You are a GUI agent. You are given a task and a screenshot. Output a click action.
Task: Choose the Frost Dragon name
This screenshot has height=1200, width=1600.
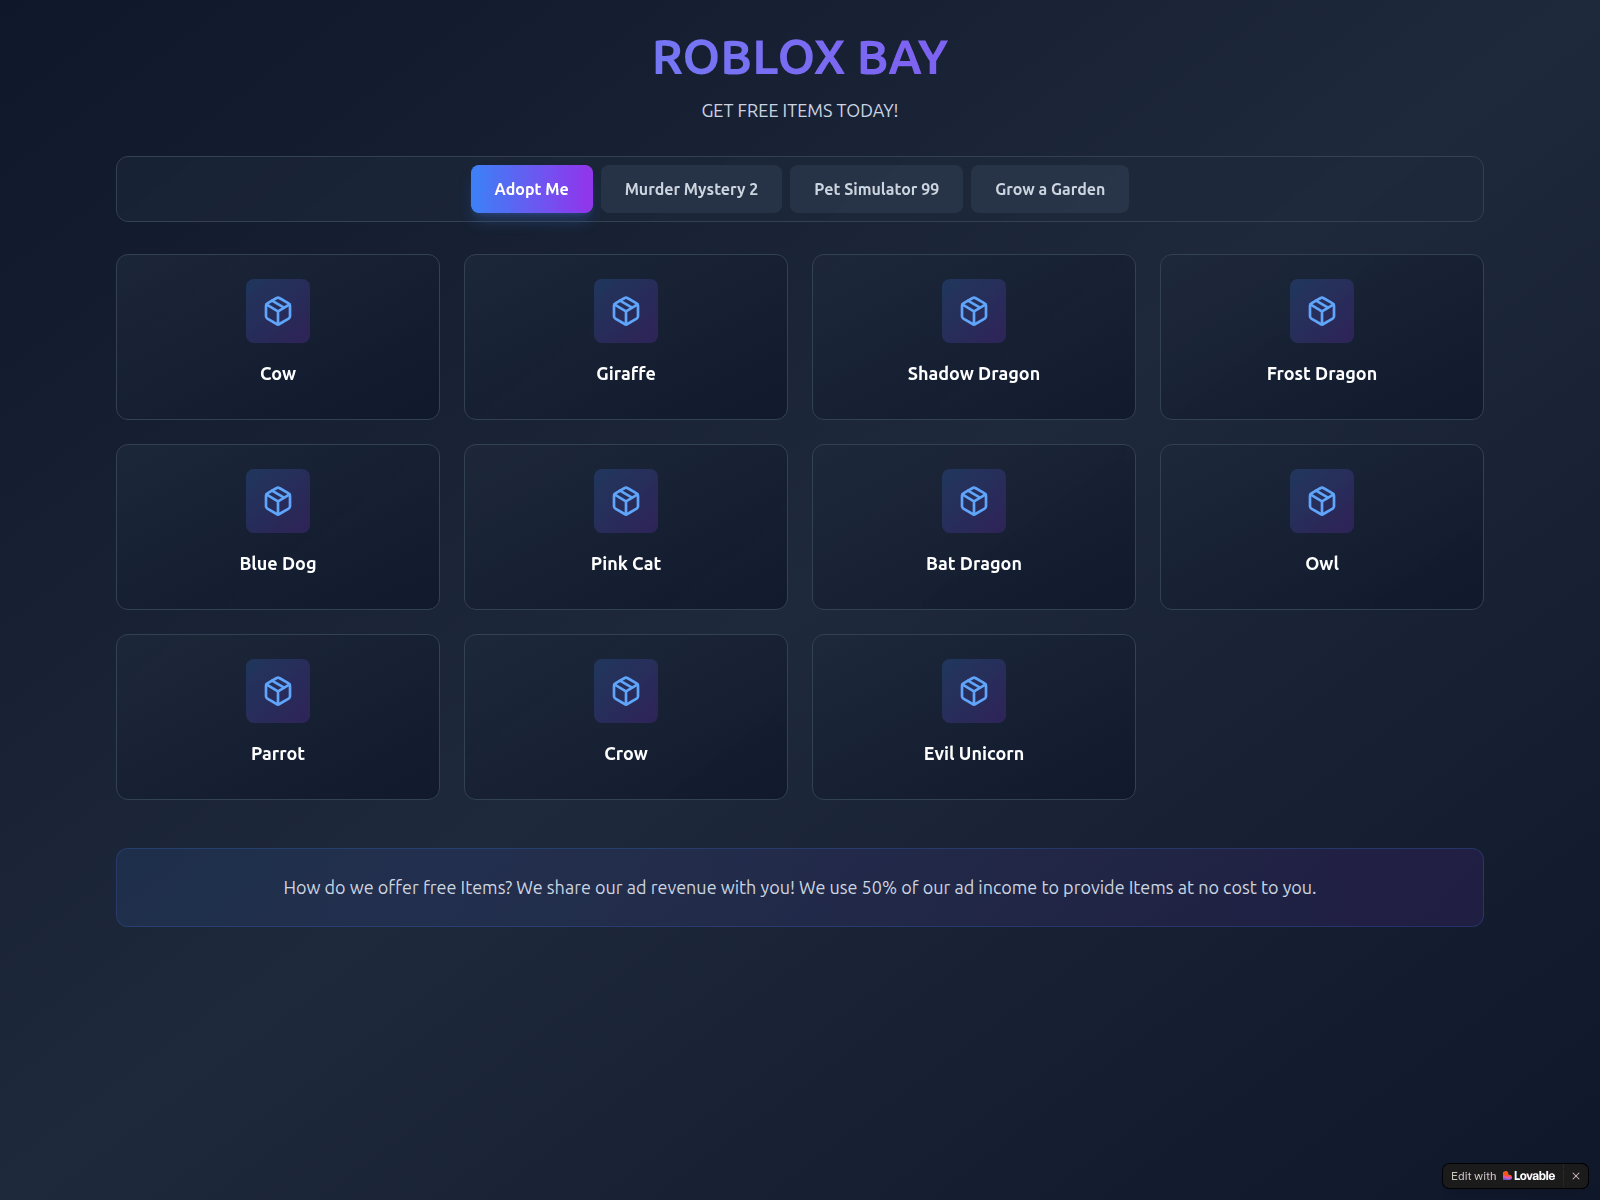(1322, 374)
